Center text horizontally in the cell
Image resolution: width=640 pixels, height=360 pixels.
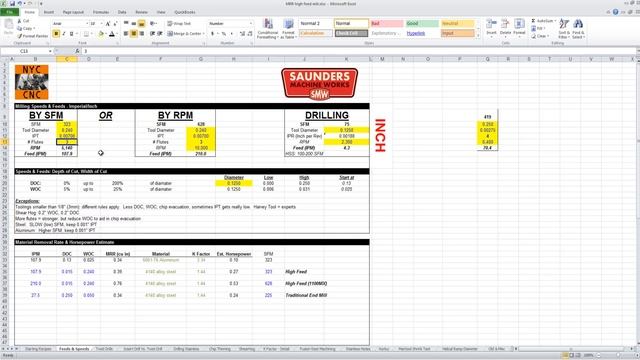134,33
